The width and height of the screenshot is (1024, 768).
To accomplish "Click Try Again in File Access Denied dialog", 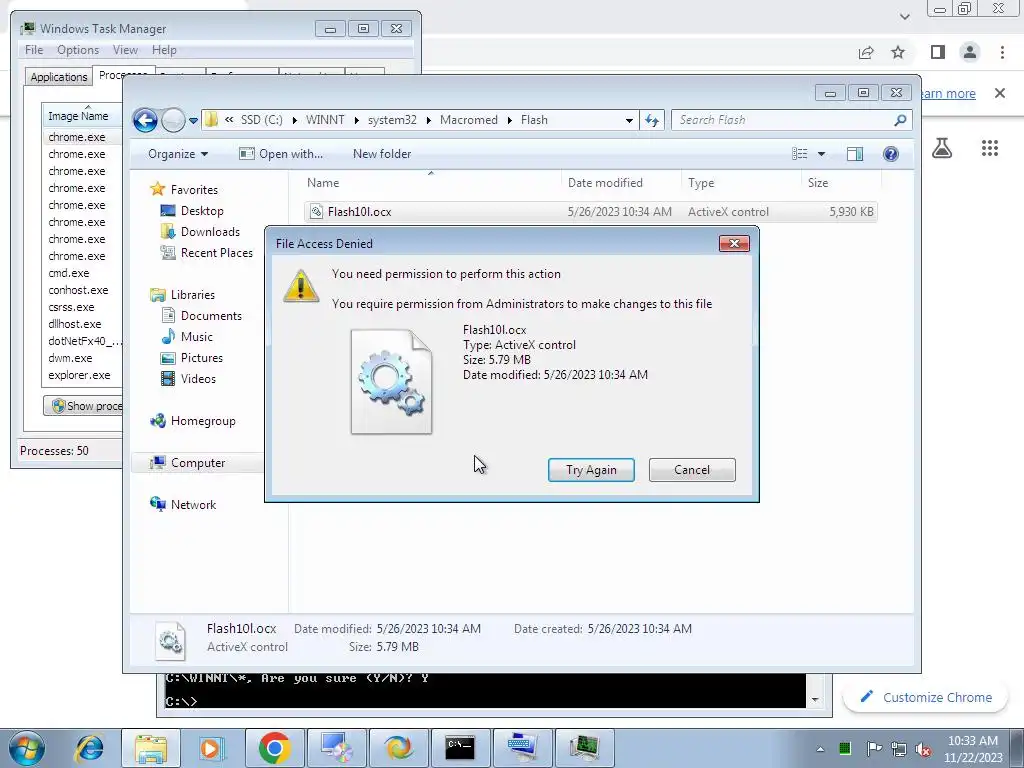I will 591,470.
